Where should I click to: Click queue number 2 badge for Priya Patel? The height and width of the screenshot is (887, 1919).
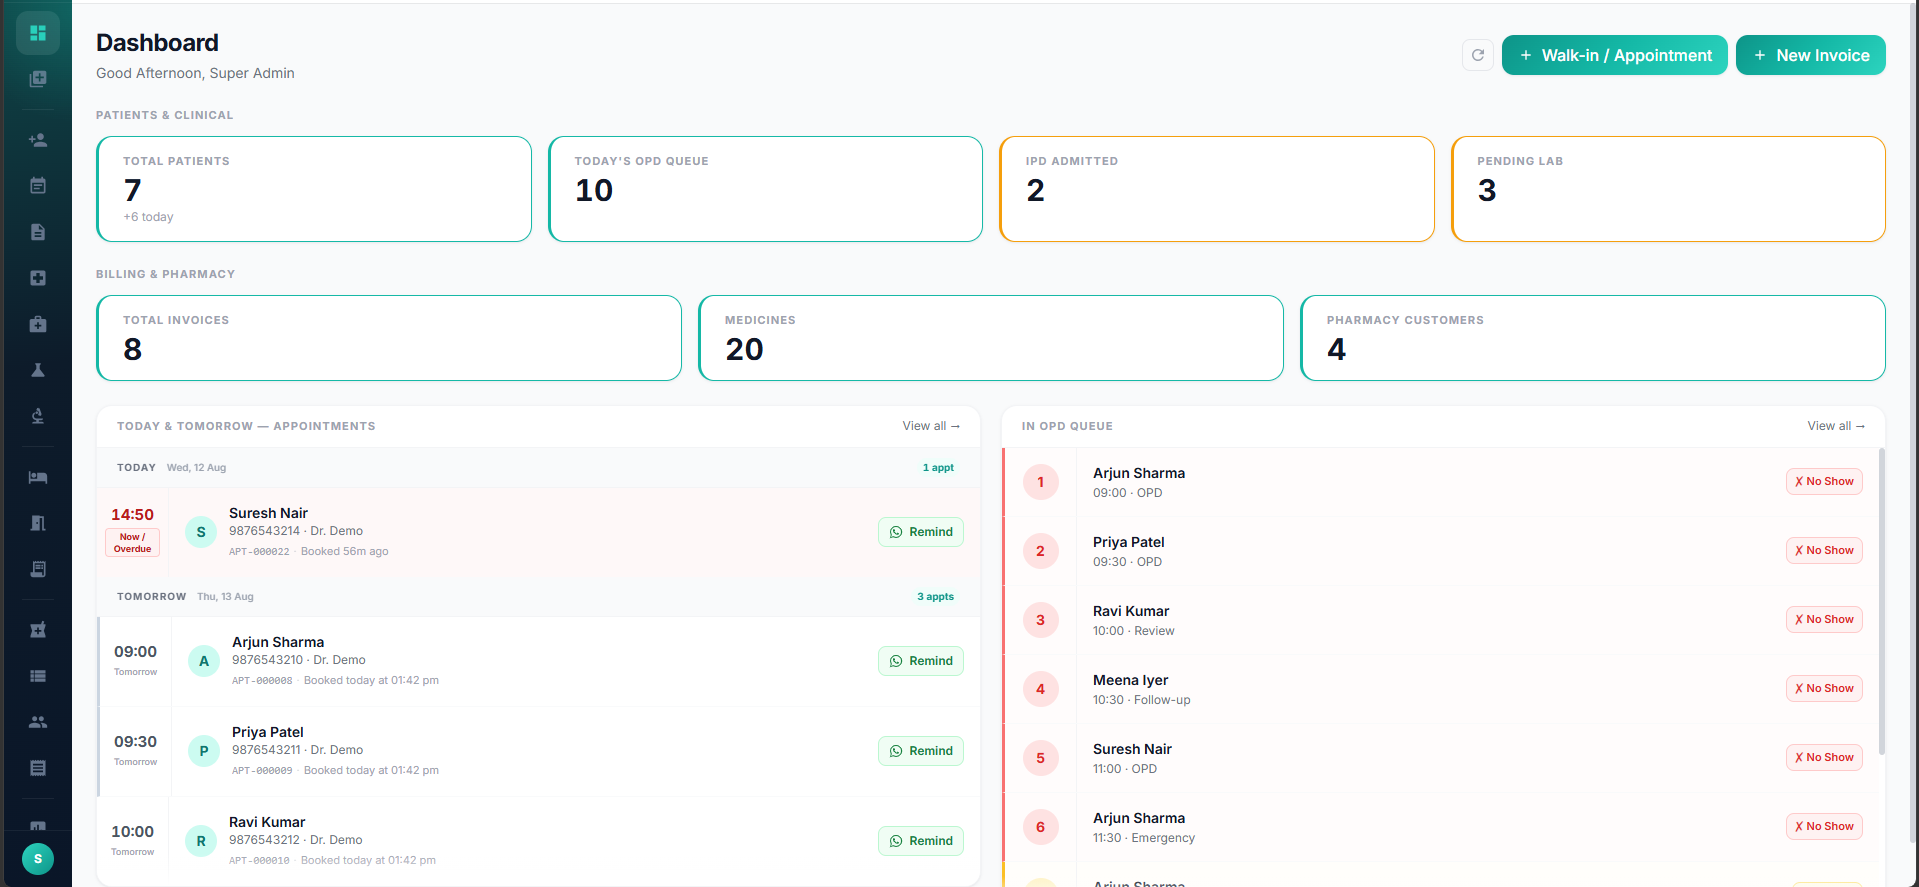point(1040,551)
